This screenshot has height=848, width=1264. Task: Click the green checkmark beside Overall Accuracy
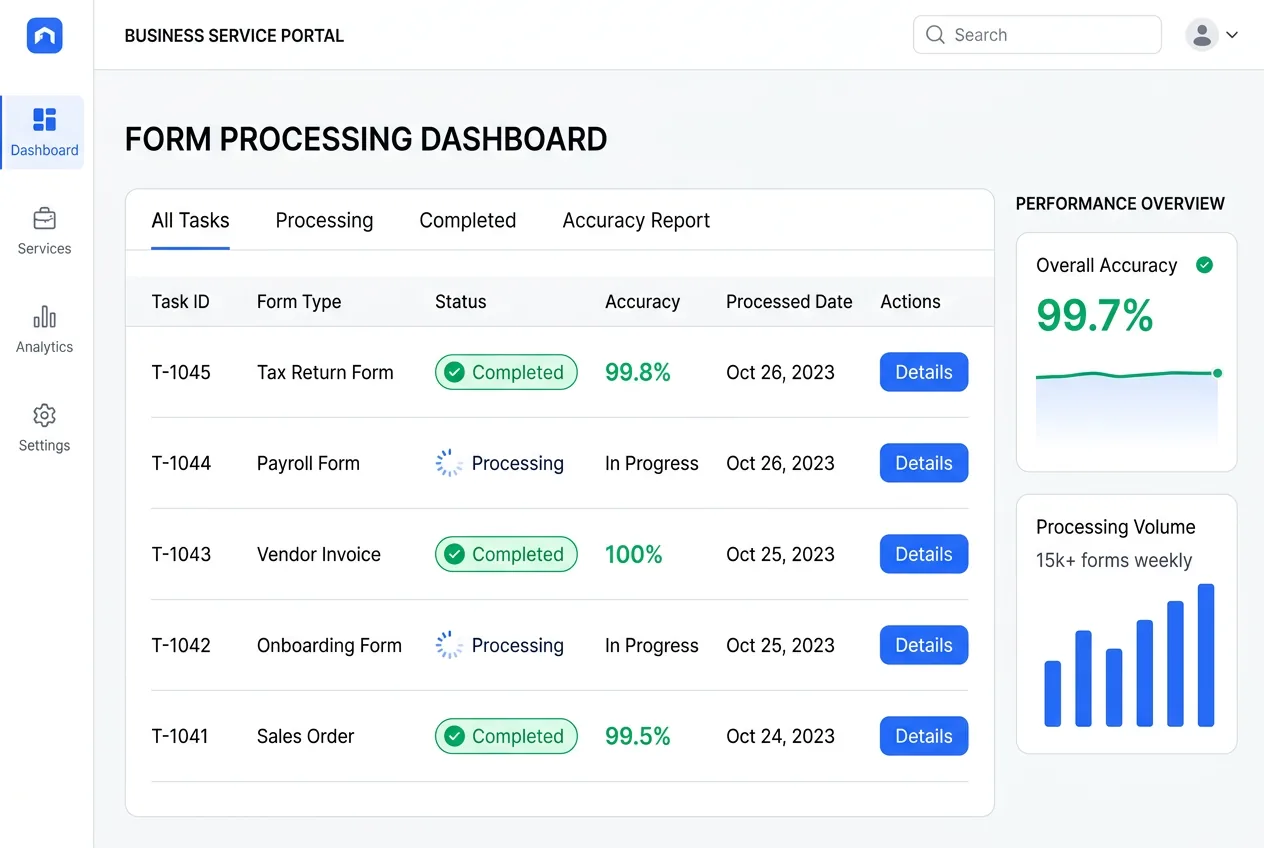(x=1204, y=265)
